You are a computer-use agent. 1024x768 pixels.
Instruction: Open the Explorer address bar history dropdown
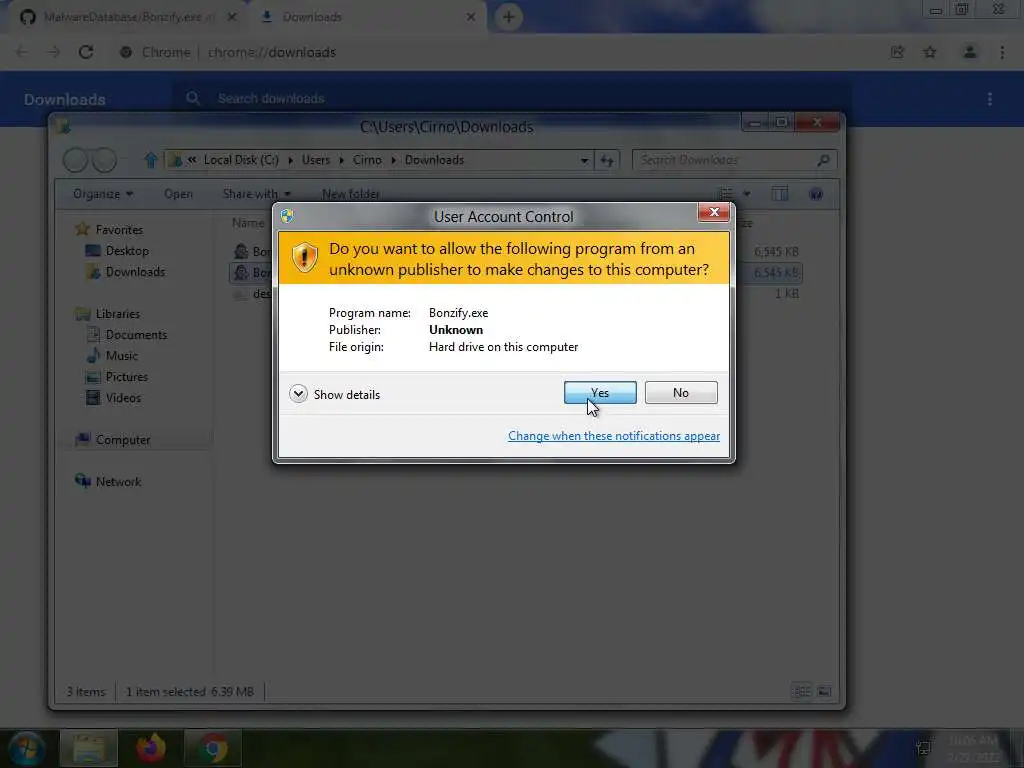[584, 160]
